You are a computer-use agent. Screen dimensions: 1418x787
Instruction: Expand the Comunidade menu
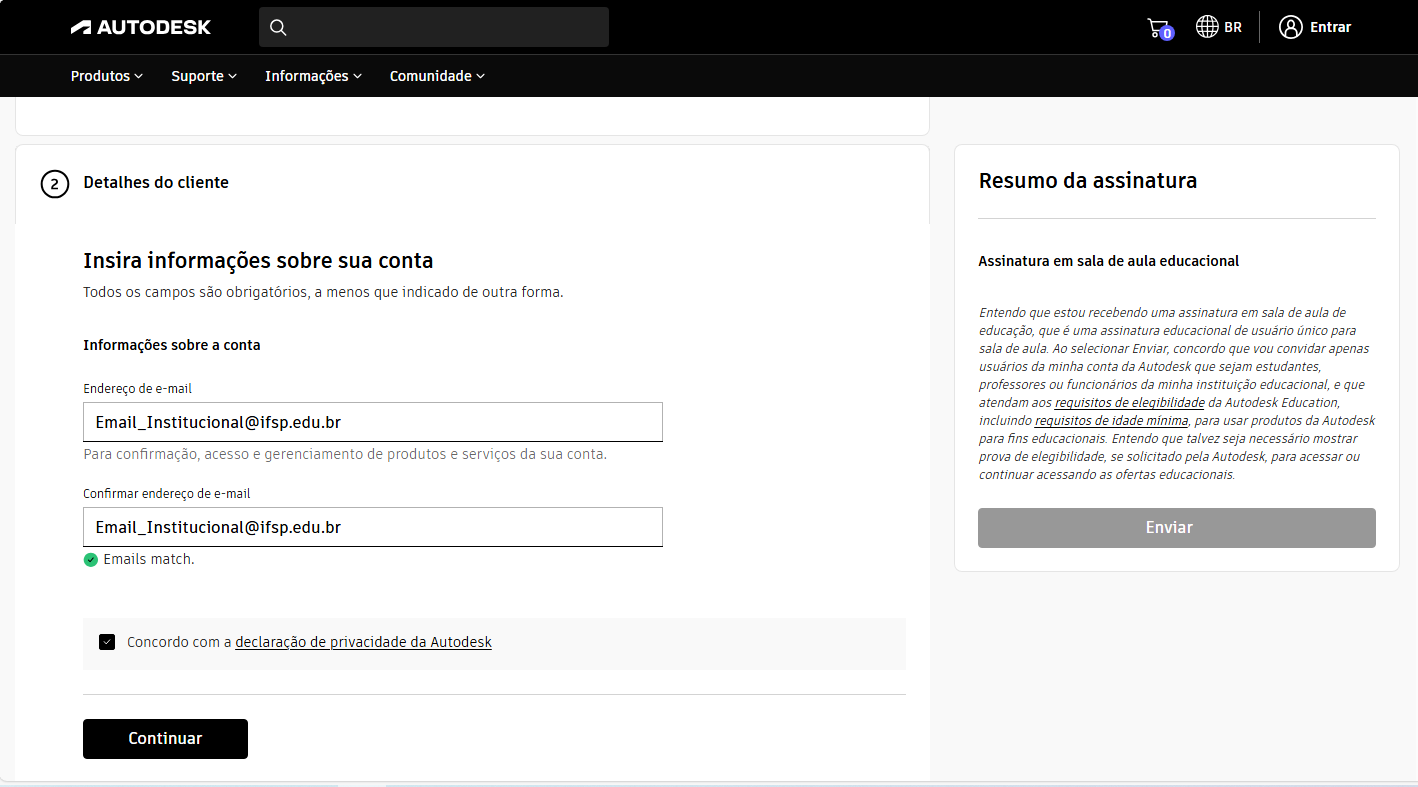437,76
